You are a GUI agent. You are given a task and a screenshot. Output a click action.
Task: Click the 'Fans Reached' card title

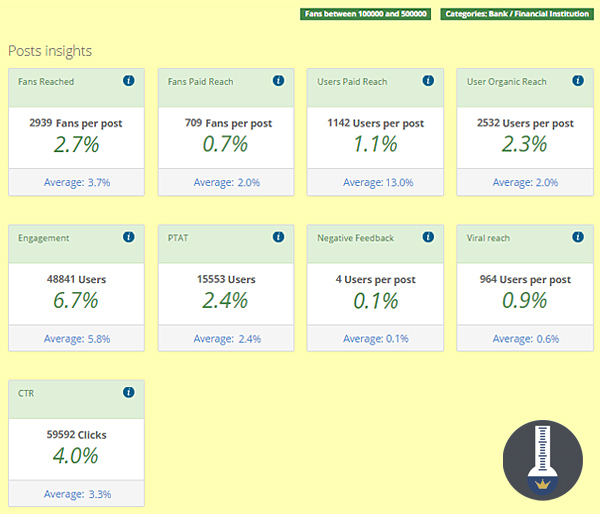click(46, 82)
